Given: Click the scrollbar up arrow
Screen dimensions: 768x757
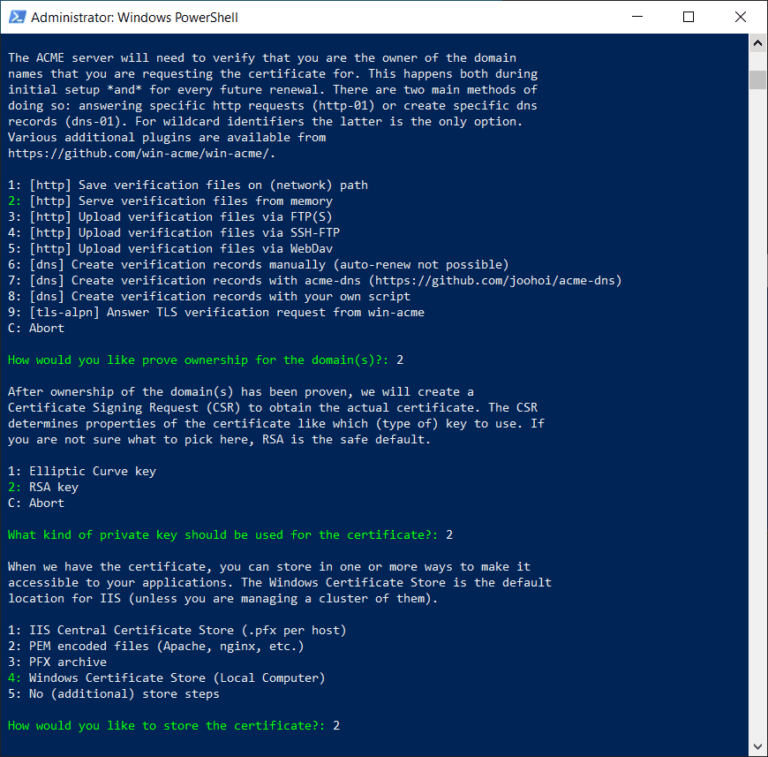Looking at the screenshot, I should click(758, 43).
